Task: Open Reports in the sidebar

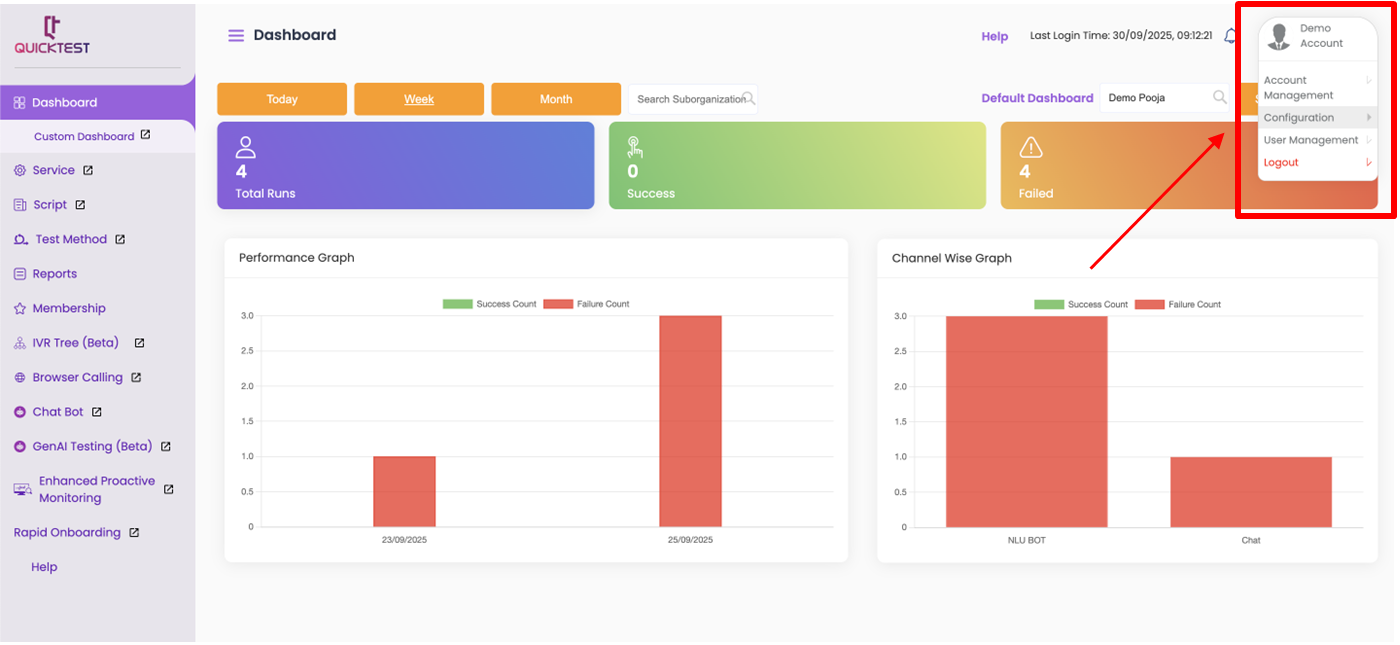Action: click(54, 274)
